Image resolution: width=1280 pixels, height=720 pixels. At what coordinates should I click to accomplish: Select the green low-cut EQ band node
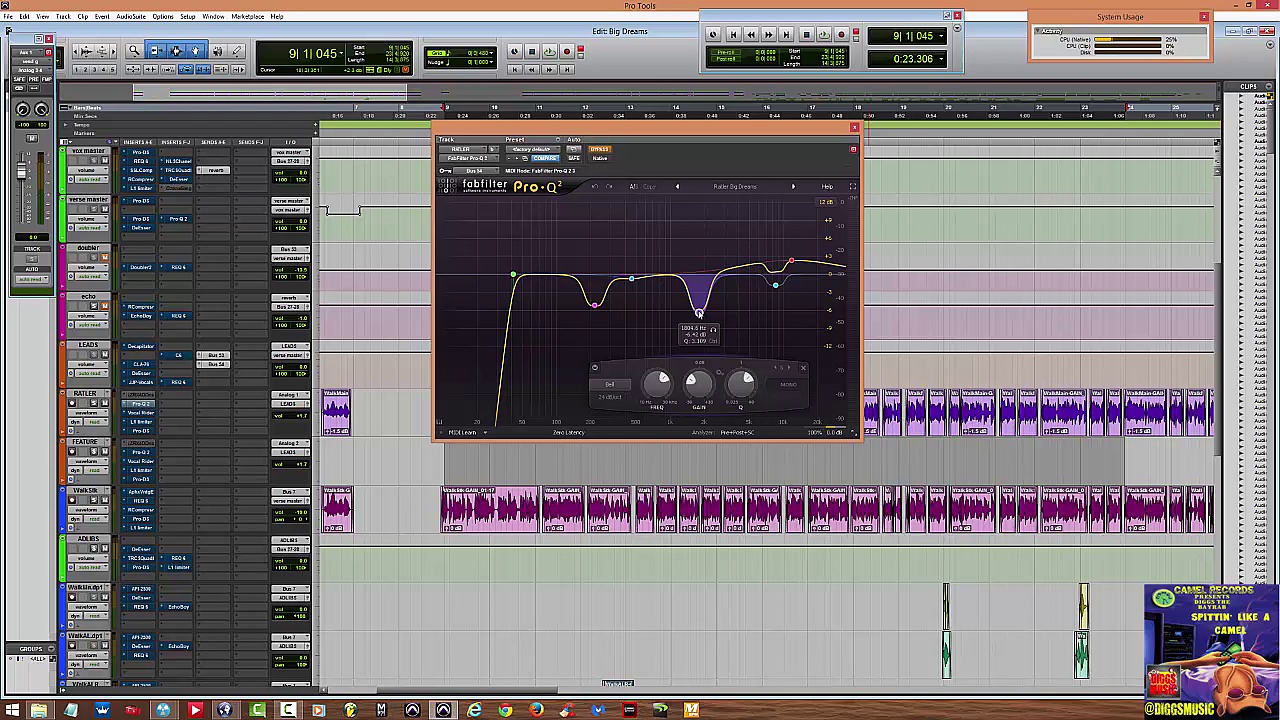(513, 275)
